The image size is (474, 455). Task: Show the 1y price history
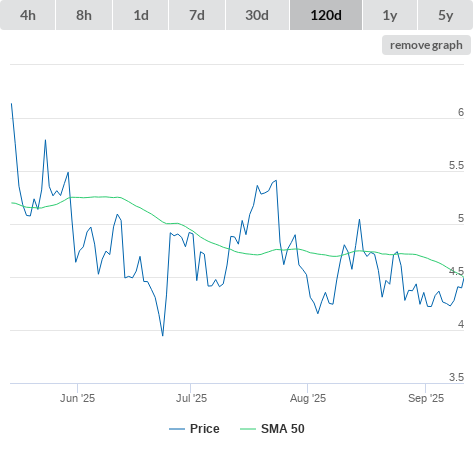click(x=390, y=15)
